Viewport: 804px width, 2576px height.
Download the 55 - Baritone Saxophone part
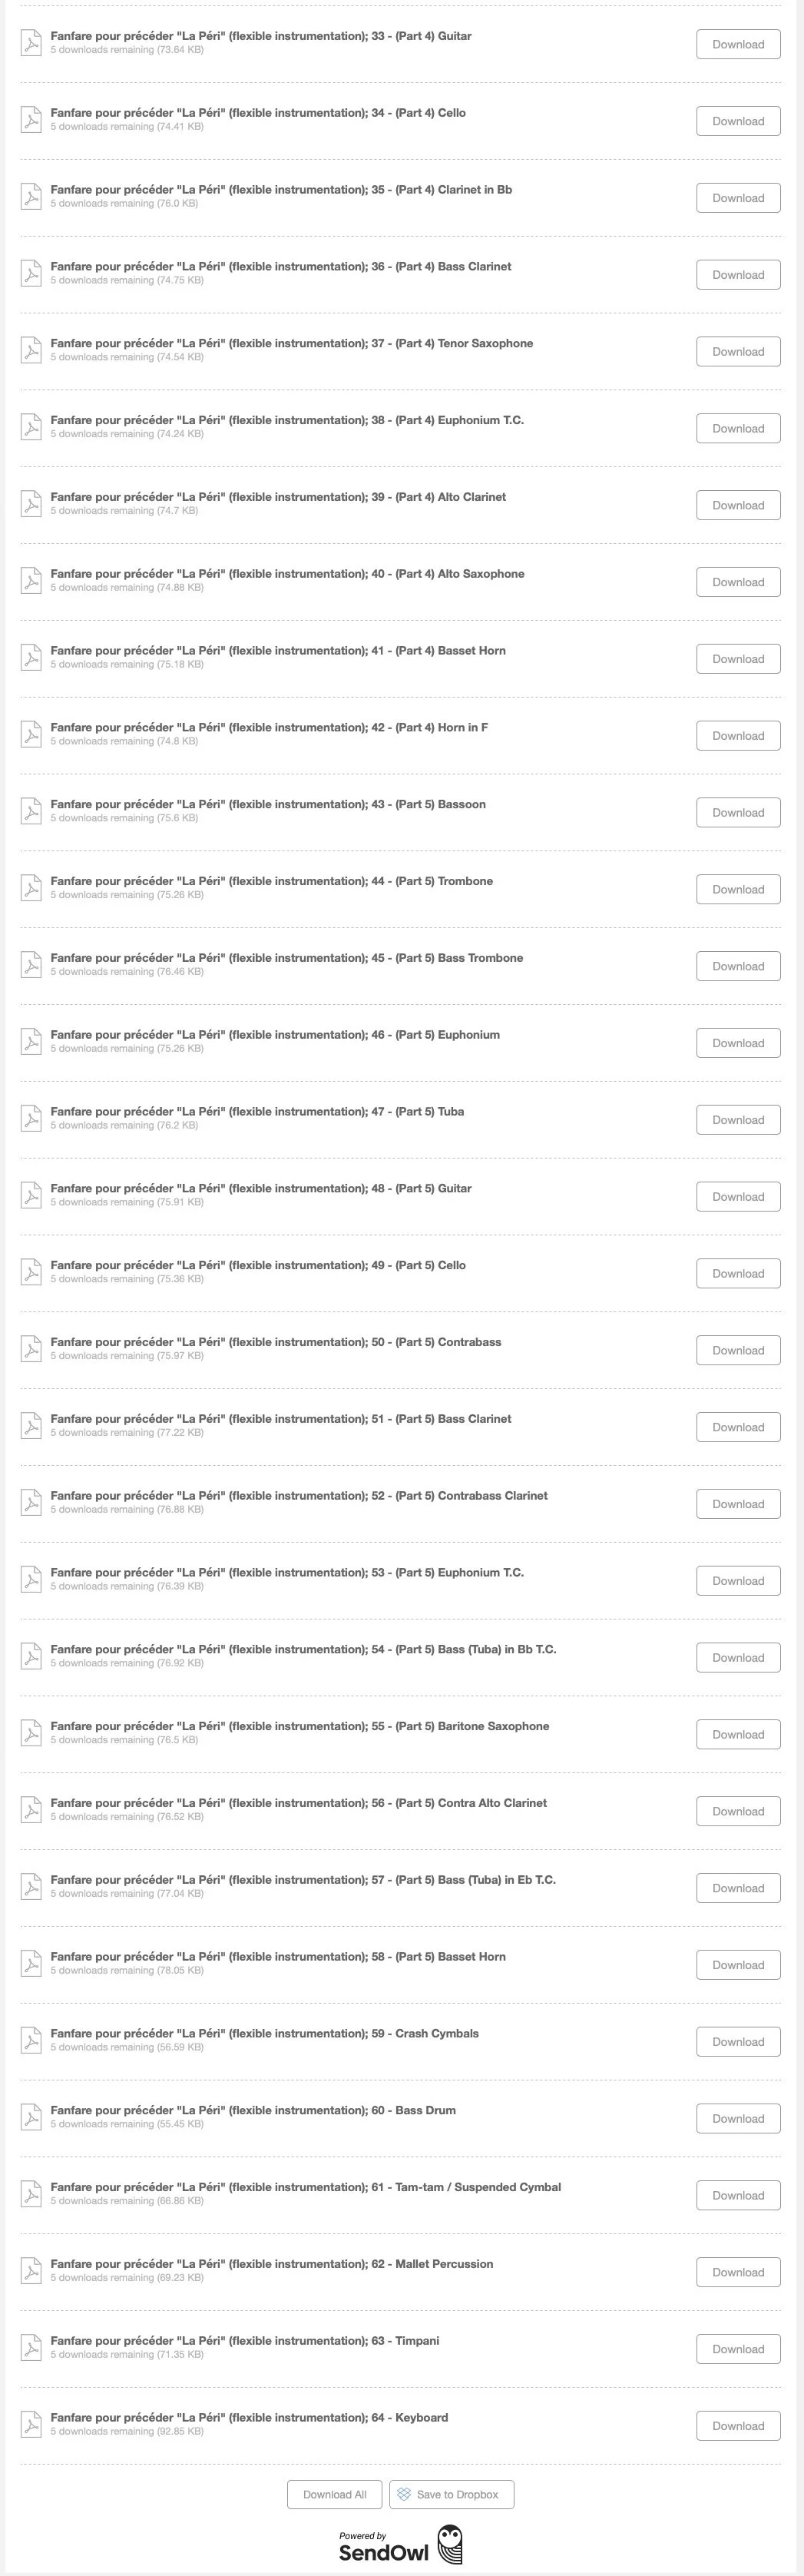pyautogui.click(x=738, y=1734)
